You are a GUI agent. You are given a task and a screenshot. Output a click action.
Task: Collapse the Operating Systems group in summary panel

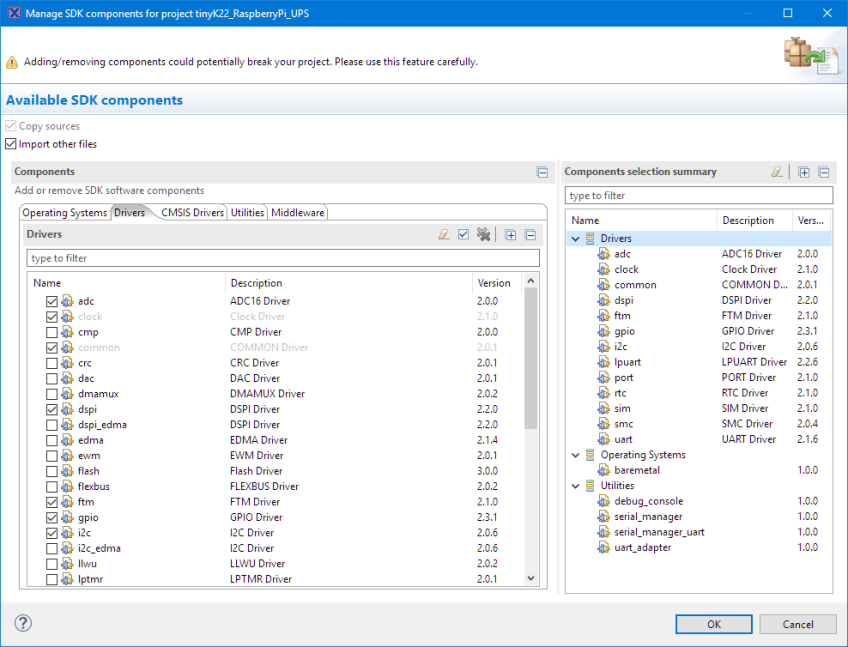[573, 454]
